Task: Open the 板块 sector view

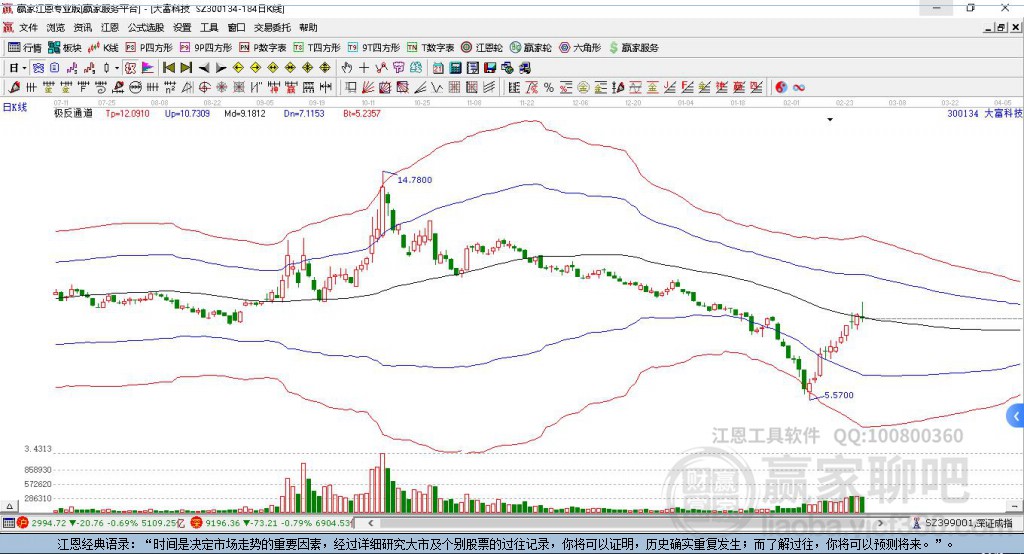Action: [x=64, y=48]
